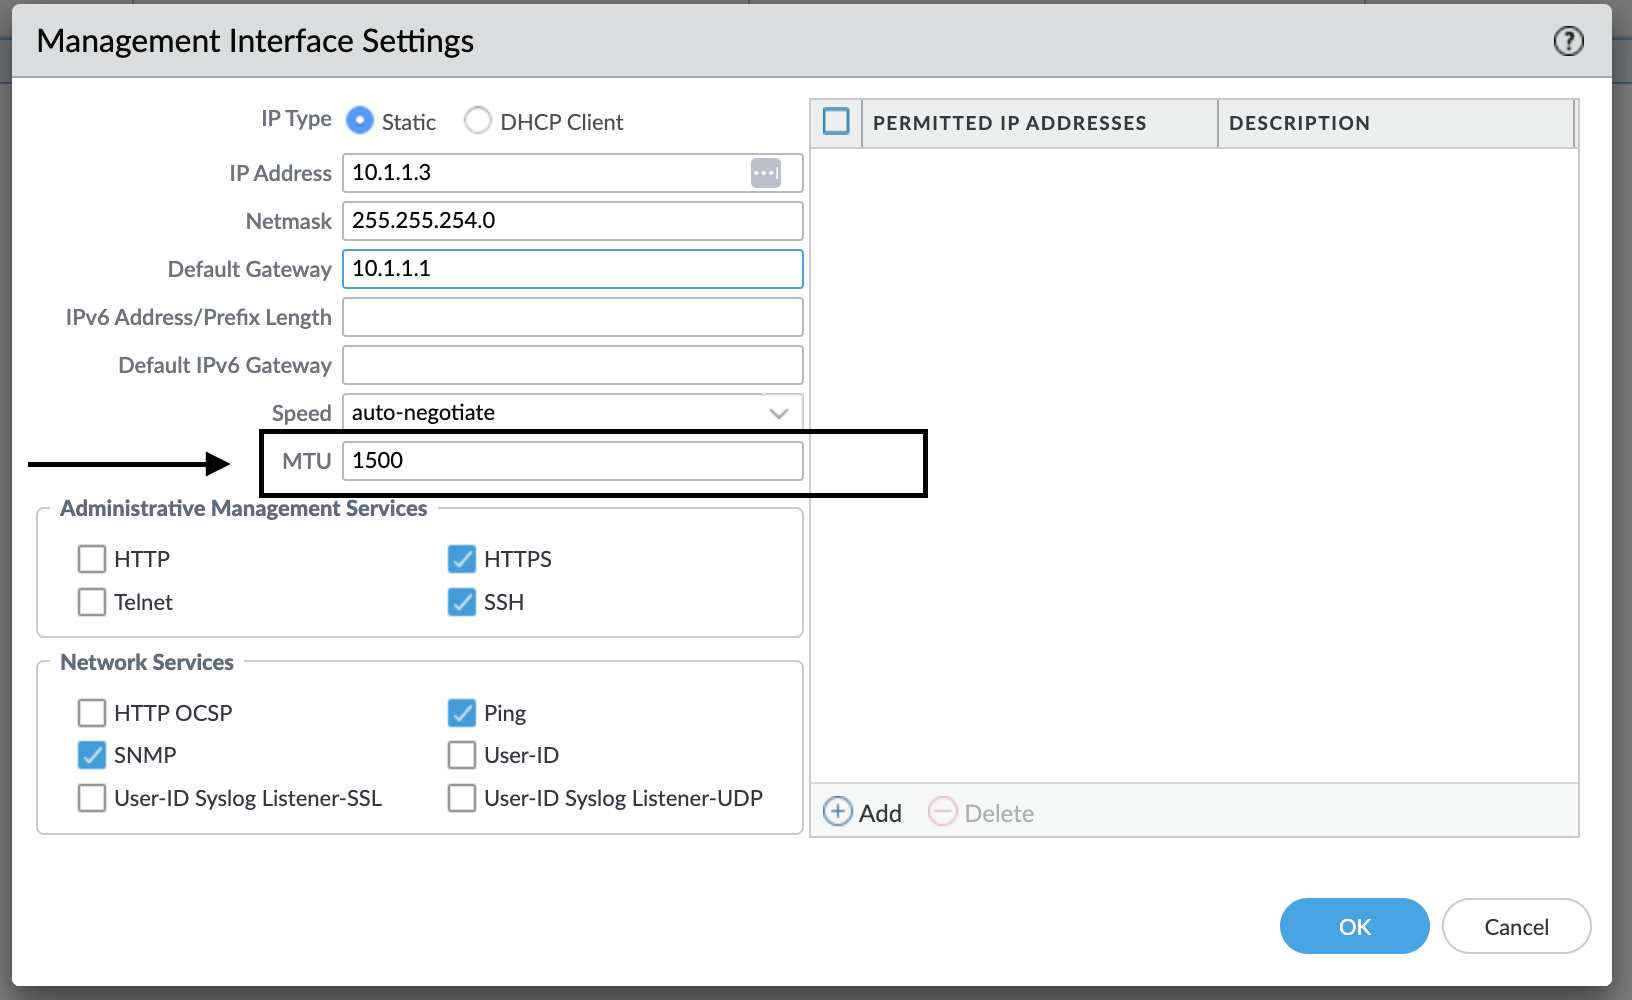Image resolution: width=1632 pixels, height=1000 pixels.
Task: Click the Permitted IP Addresses column header
Action: [x=1010, y=123]
